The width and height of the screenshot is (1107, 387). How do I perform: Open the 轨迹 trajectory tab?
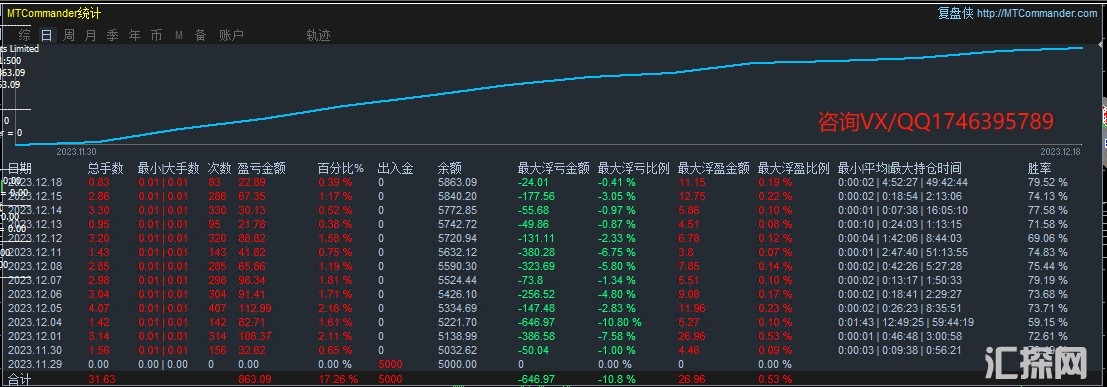click(x=318, y=35)
